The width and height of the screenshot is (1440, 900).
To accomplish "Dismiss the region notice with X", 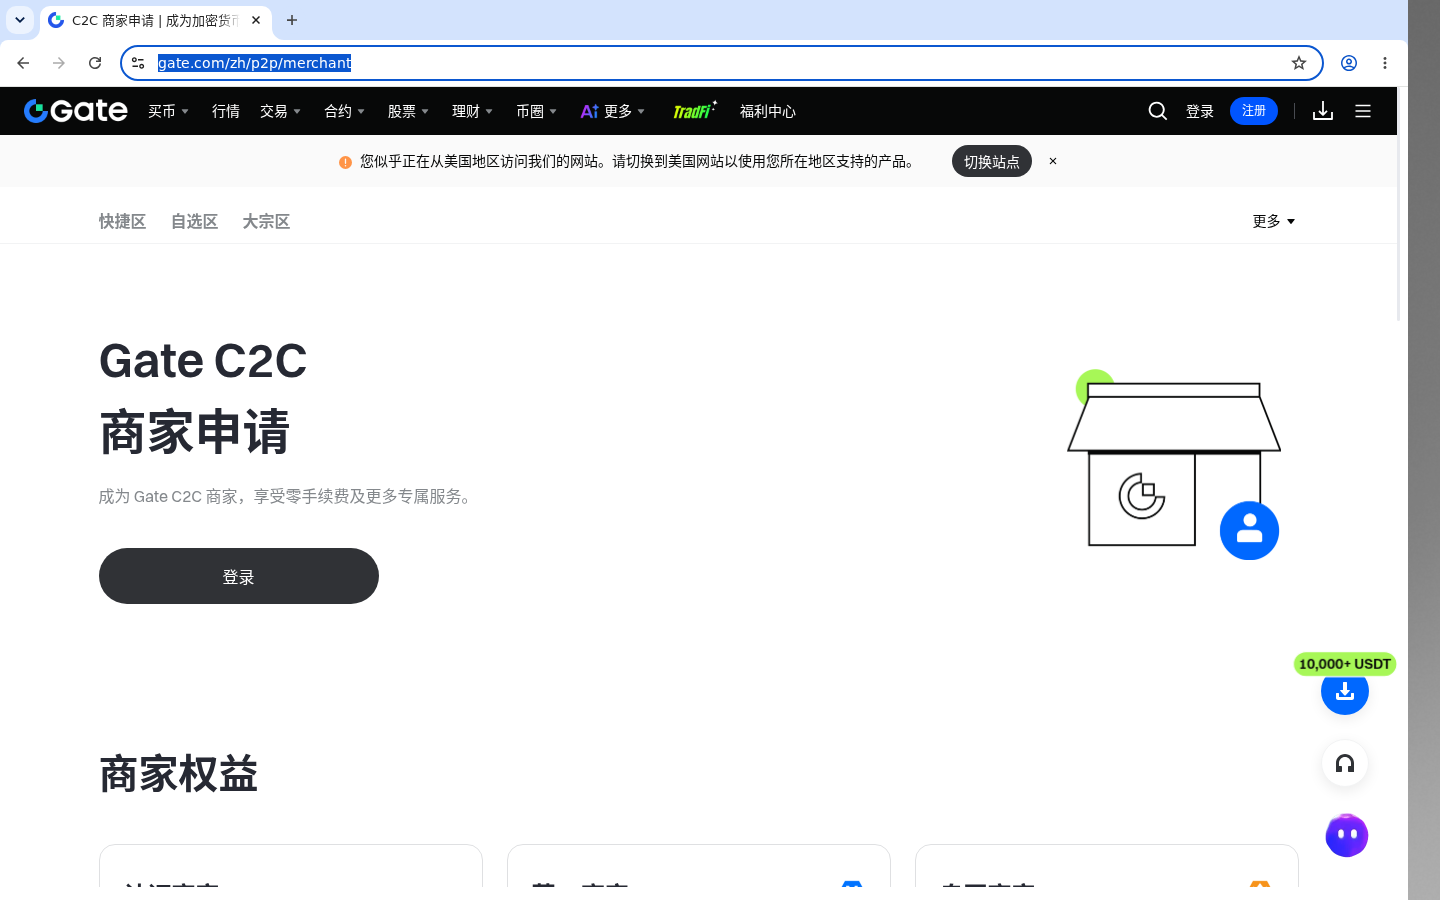I will [1053, 161].
